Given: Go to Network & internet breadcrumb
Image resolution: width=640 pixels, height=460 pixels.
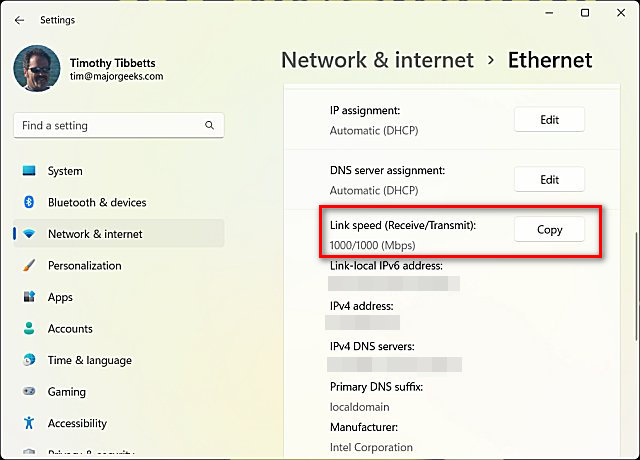Looking at the screenshot, I should [x=377, y=60].
